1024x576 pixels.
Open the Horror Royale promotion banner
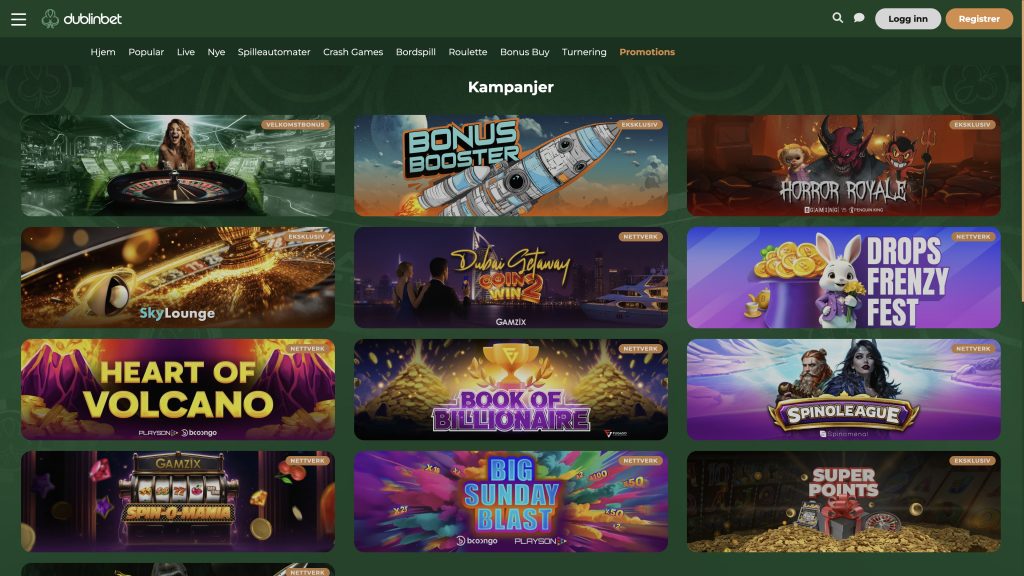(x=843, y=166)
